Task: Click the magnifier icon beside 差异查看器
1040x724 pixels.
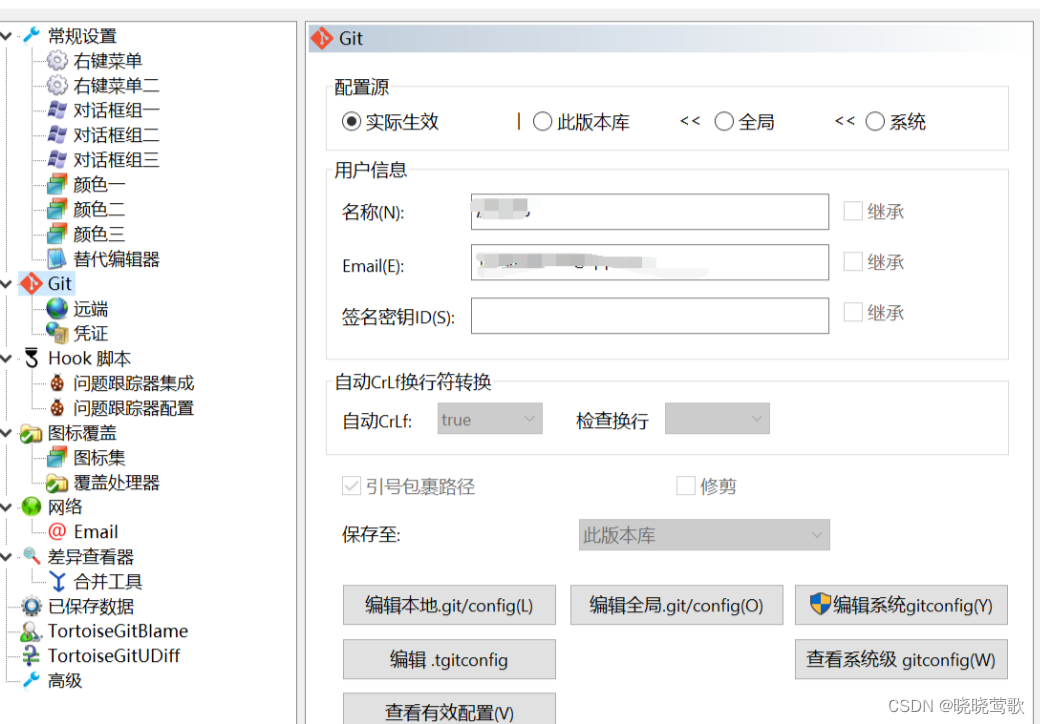Action: [31, 556]
